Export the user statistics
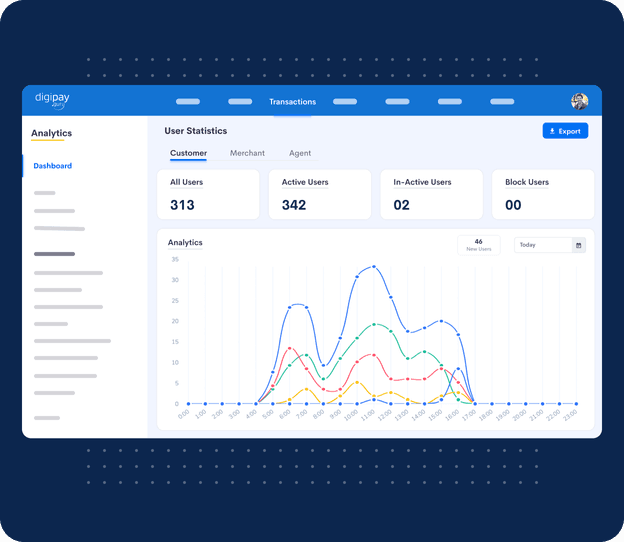Viewport: 624px width, 542px height. coord(565,131)
